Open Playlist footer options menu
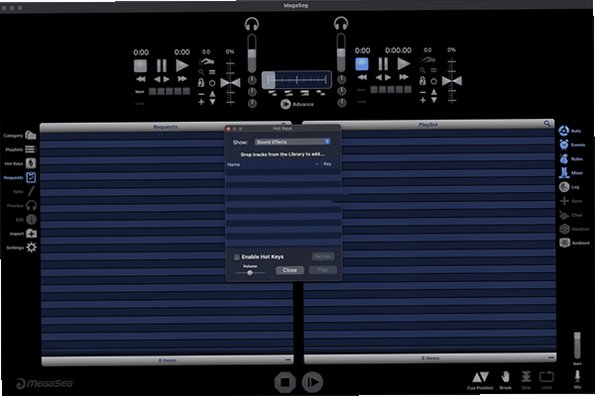The image size is (595, 396). click(551, 357)
